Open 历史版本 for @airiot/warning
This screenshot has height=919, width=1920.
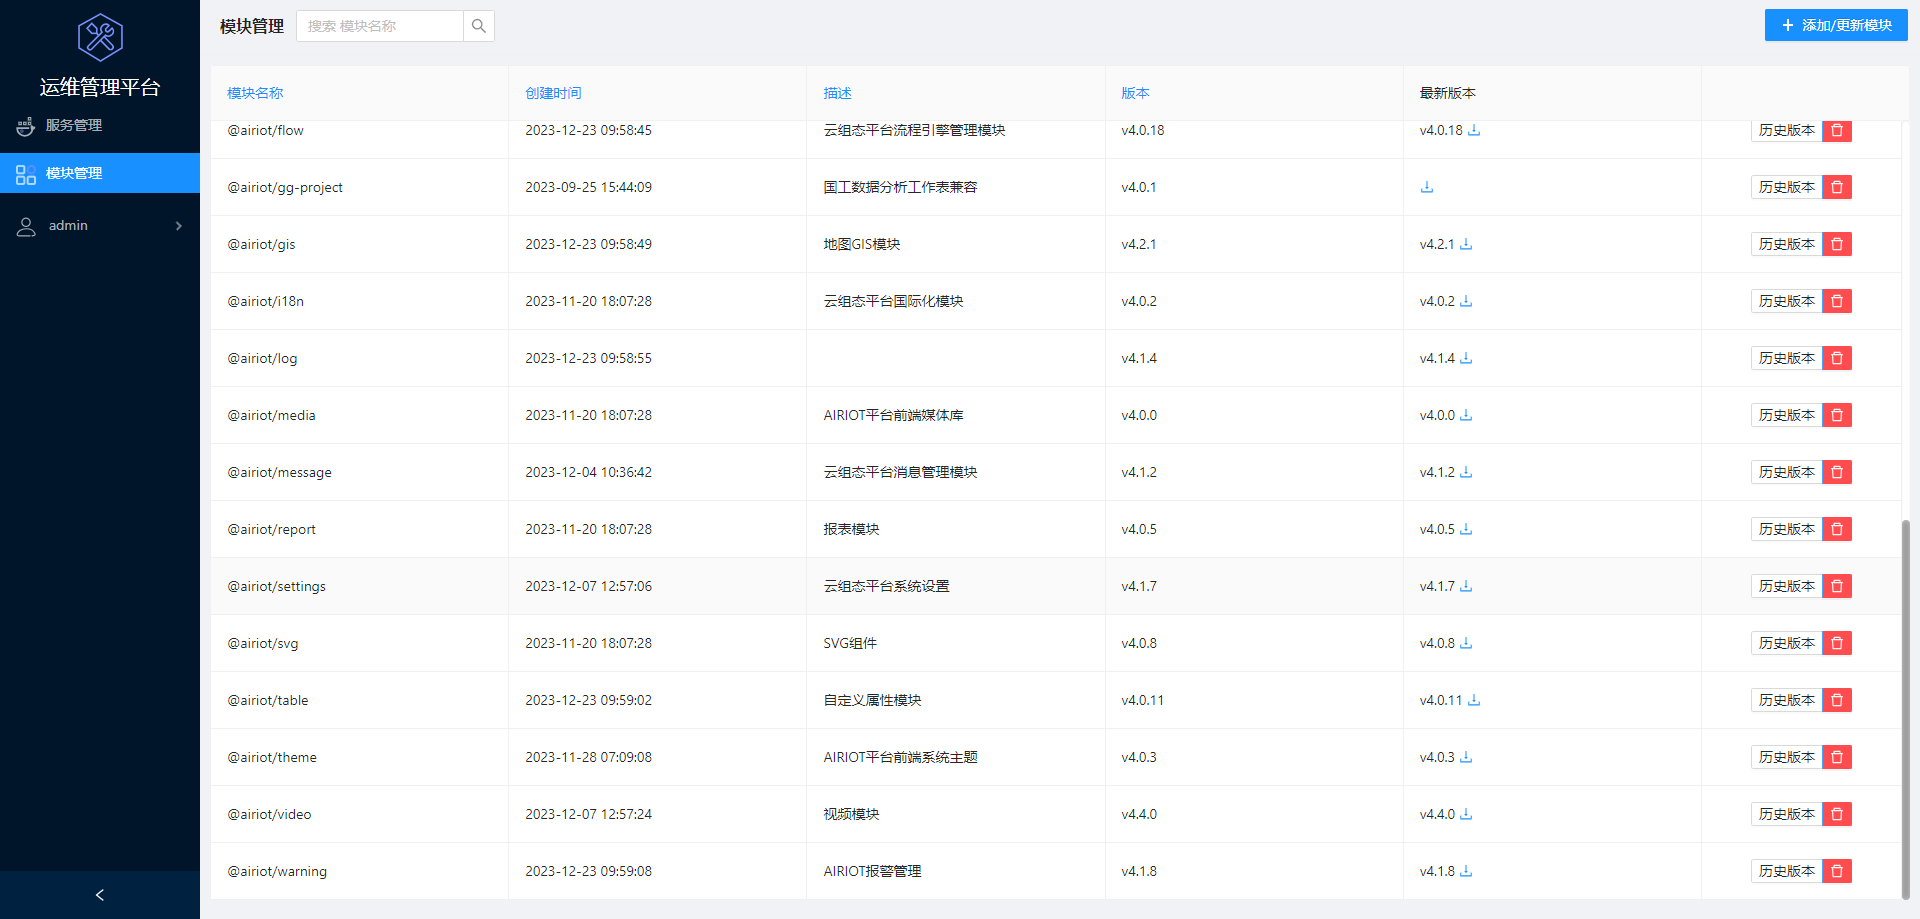(1786, 871)
